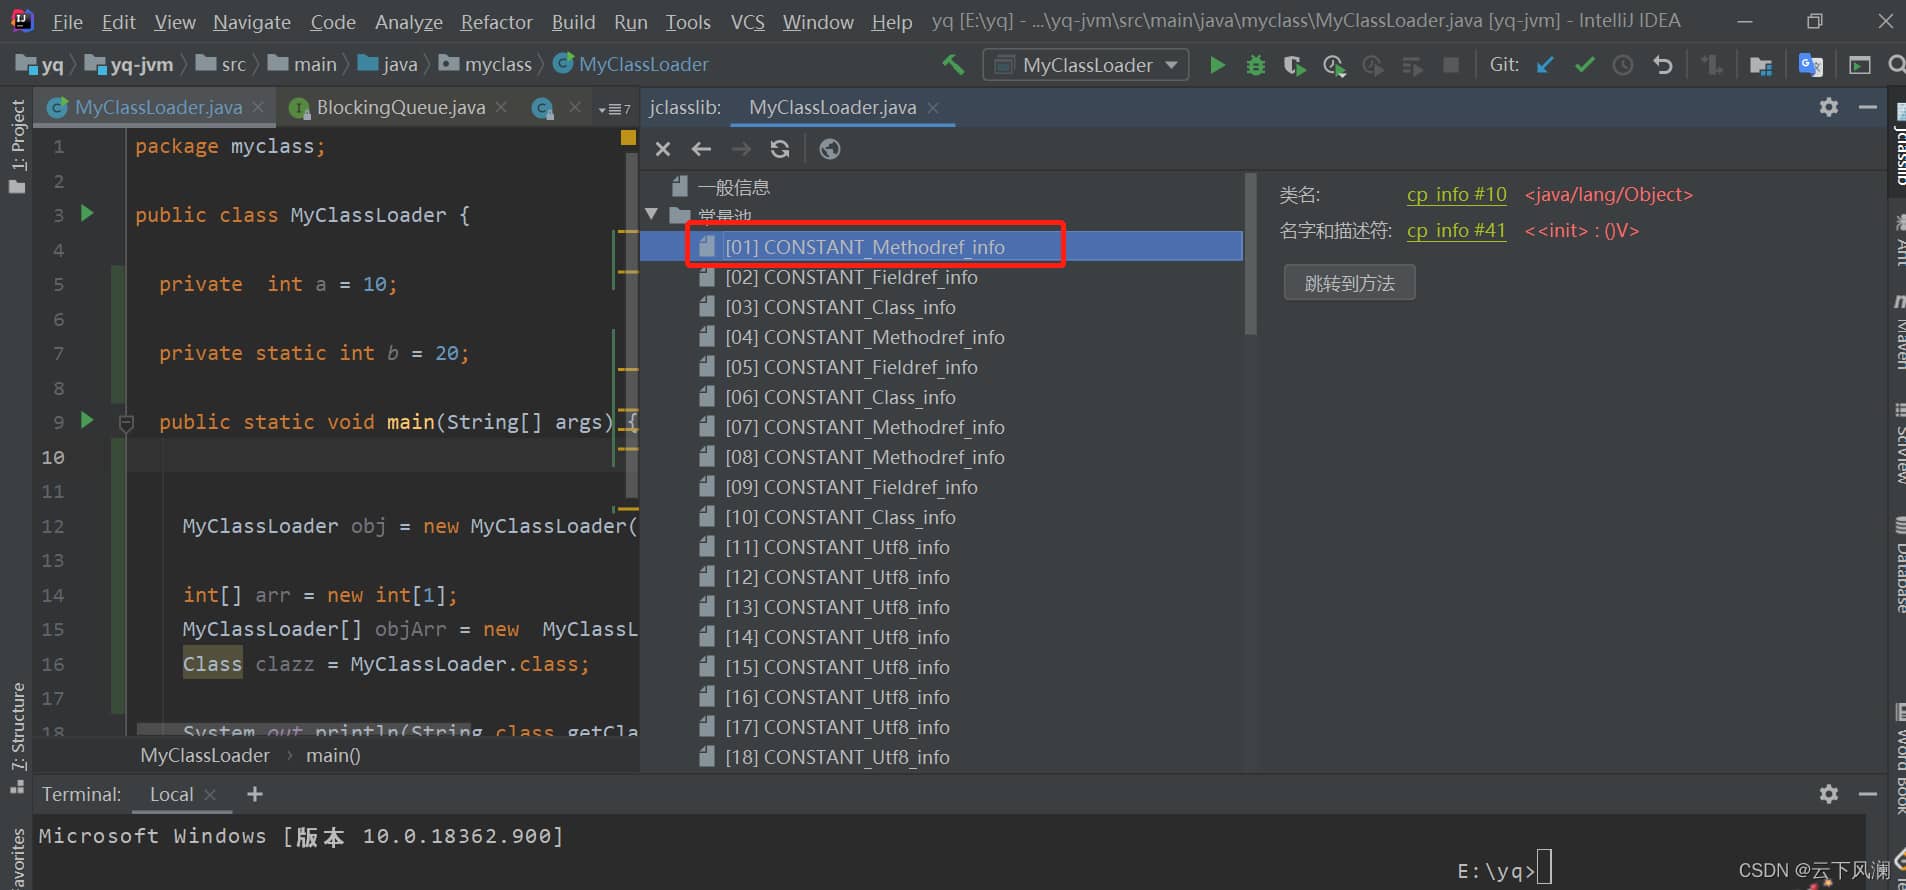Hide the jclasslib panel with minus icon
The width and height of the screenshot is (1906, 890).
tap(1867, 107)
